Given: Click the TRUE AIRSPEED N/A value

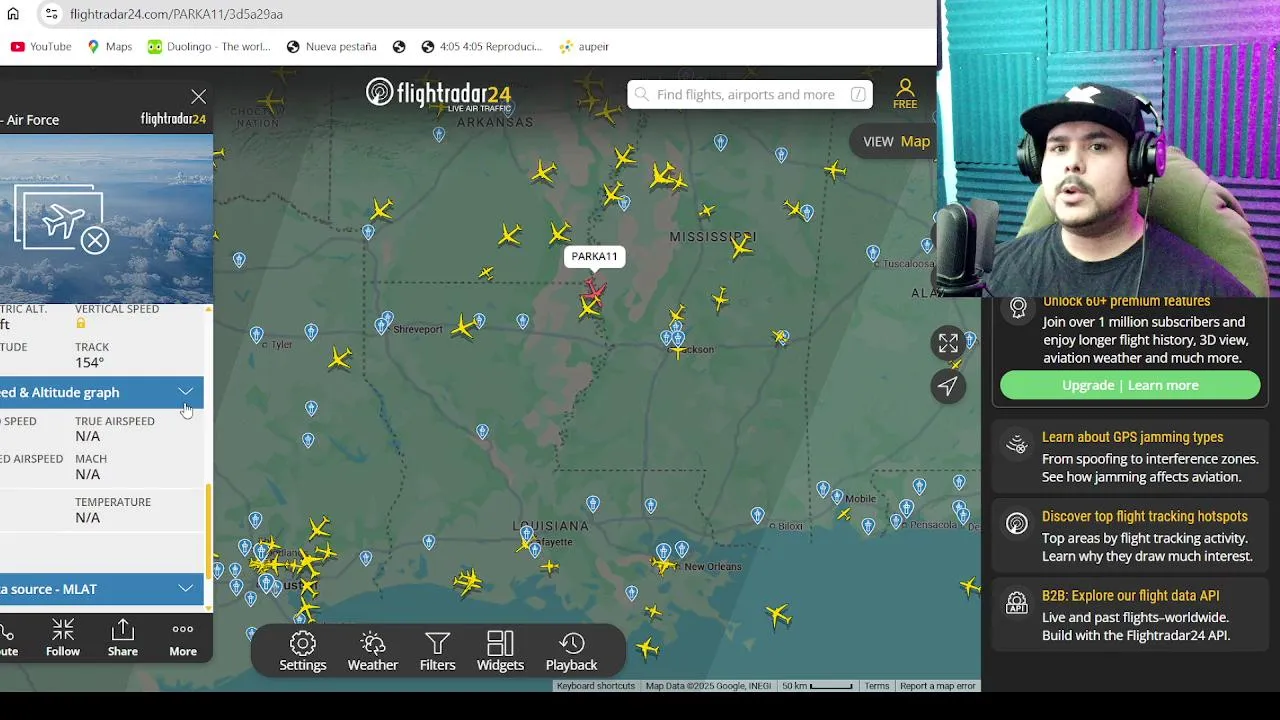Looking at the screenshot, I should pyautogui.click(x=88, y=436).
